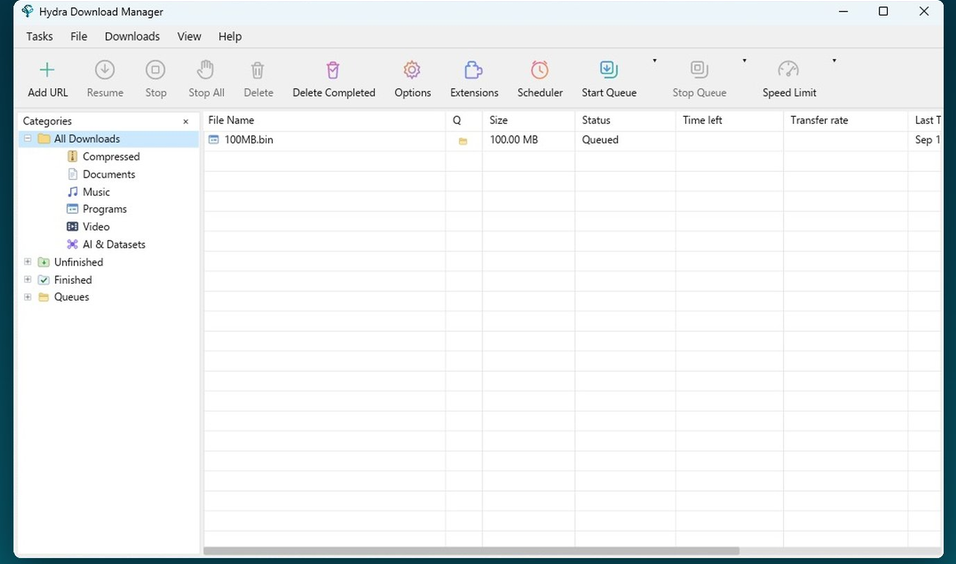Expand the Unfinished tree node
The height and width of the screenshot is (564, 957).
coord(27,261)
